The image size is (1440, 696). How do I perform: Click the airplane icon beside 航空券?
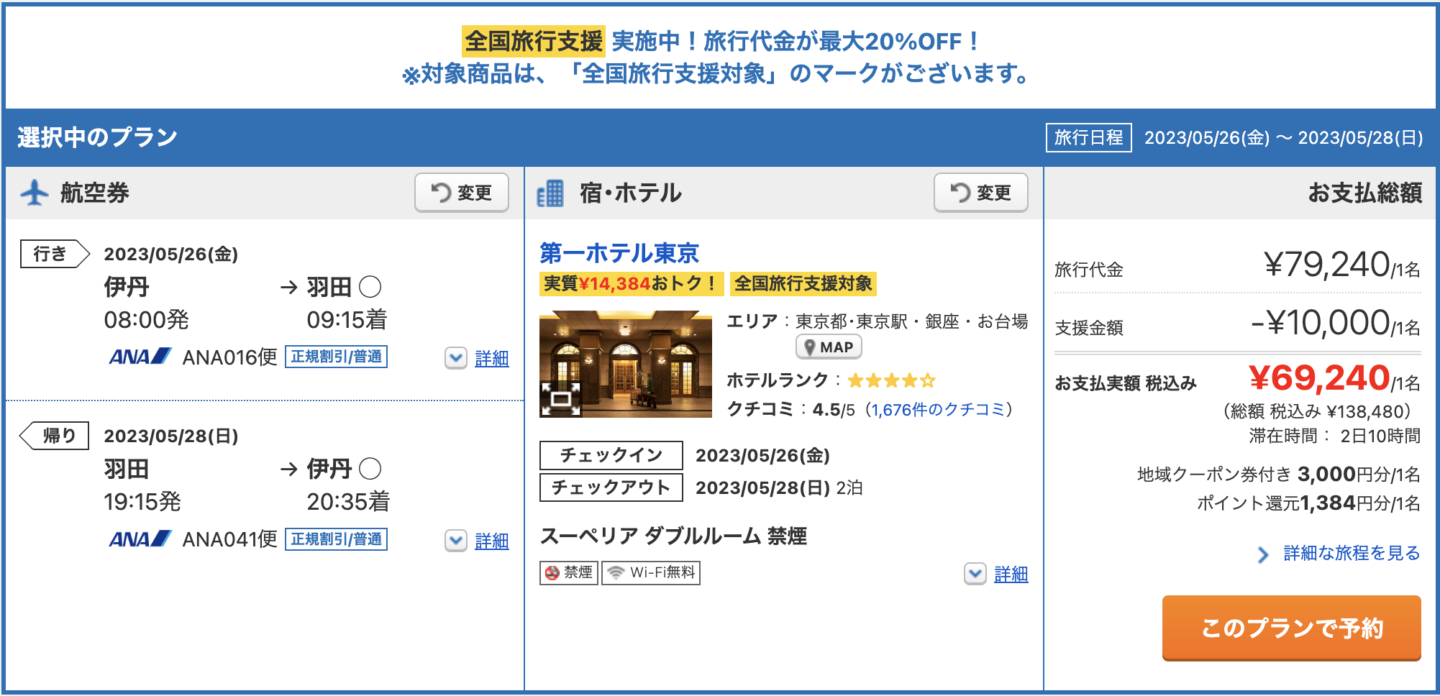35,193
